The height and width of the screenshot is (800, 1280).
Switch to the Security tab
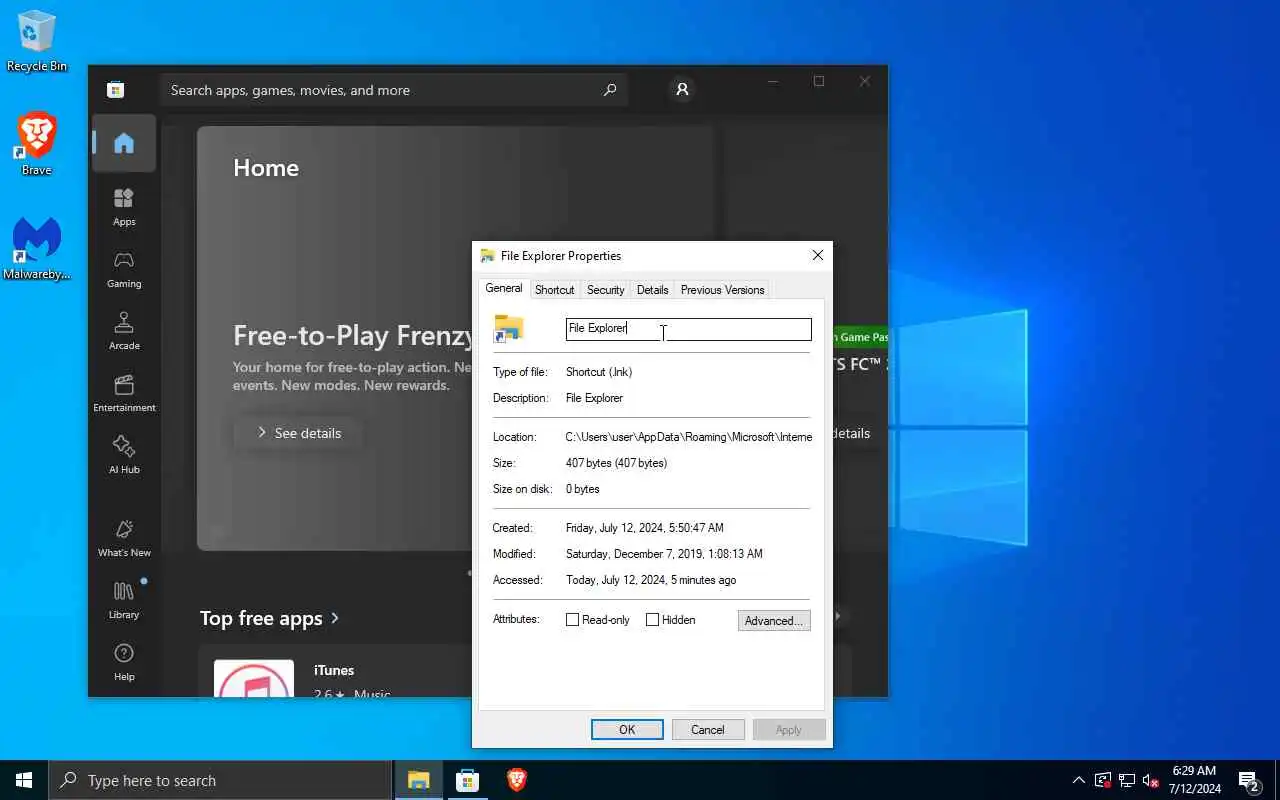606,290
